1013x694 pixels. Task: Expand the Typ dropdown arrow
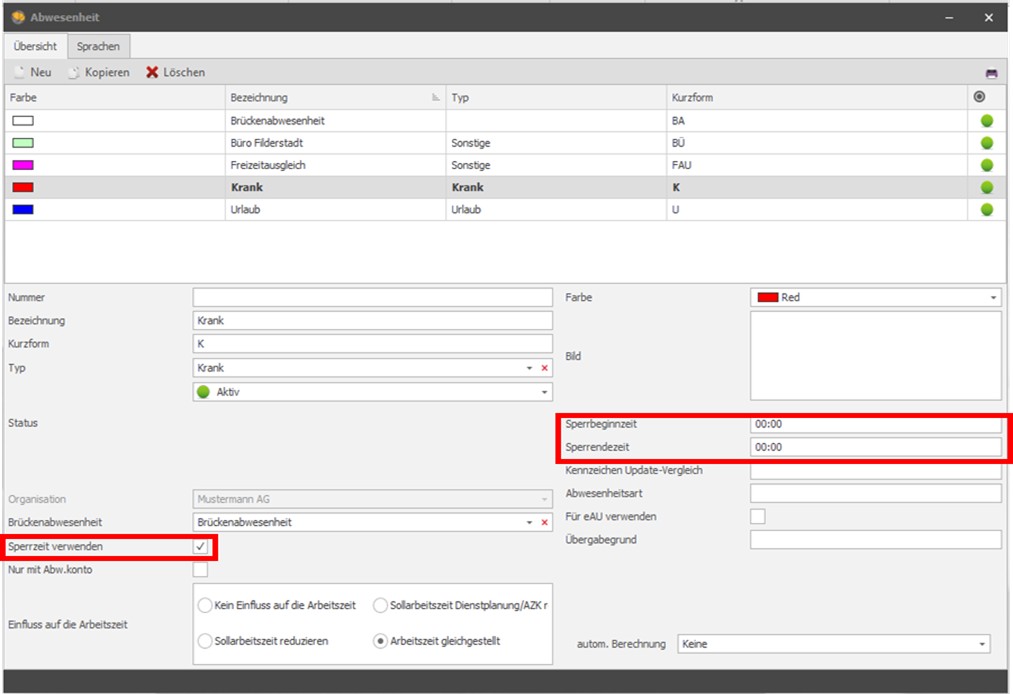pyautogui.click(x=529, y=368)
